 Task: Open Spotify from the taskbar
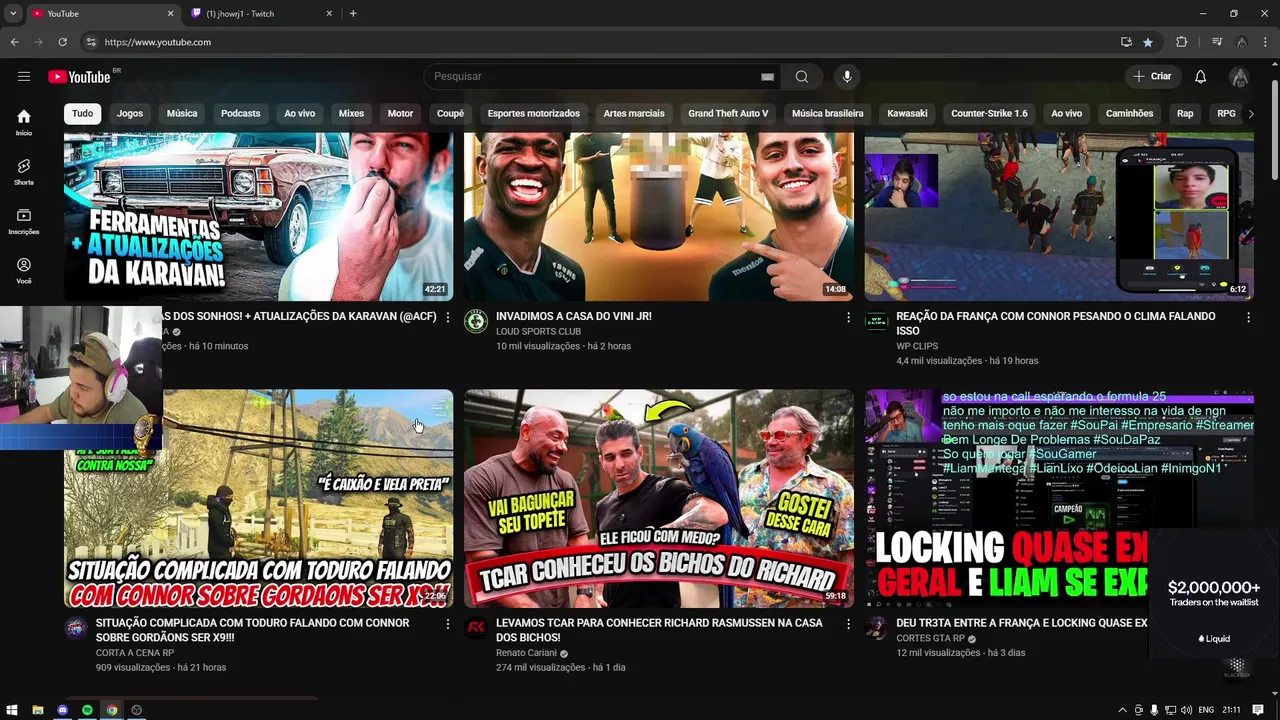point(88,710)
